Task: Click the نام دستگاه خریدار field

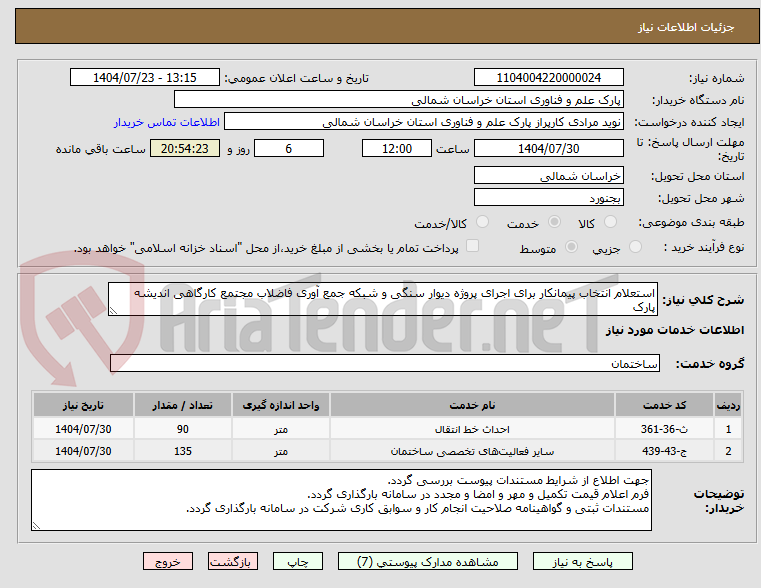Action: coord(399,100)
